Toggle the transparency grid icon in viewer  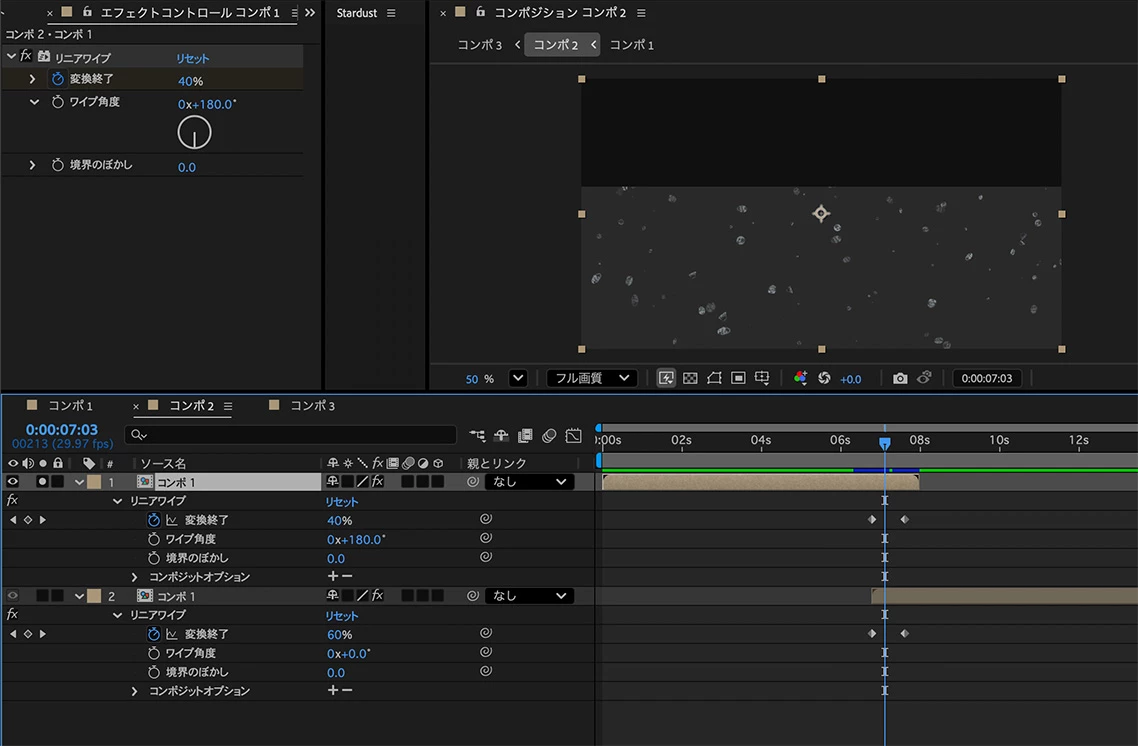click(690, 378)
